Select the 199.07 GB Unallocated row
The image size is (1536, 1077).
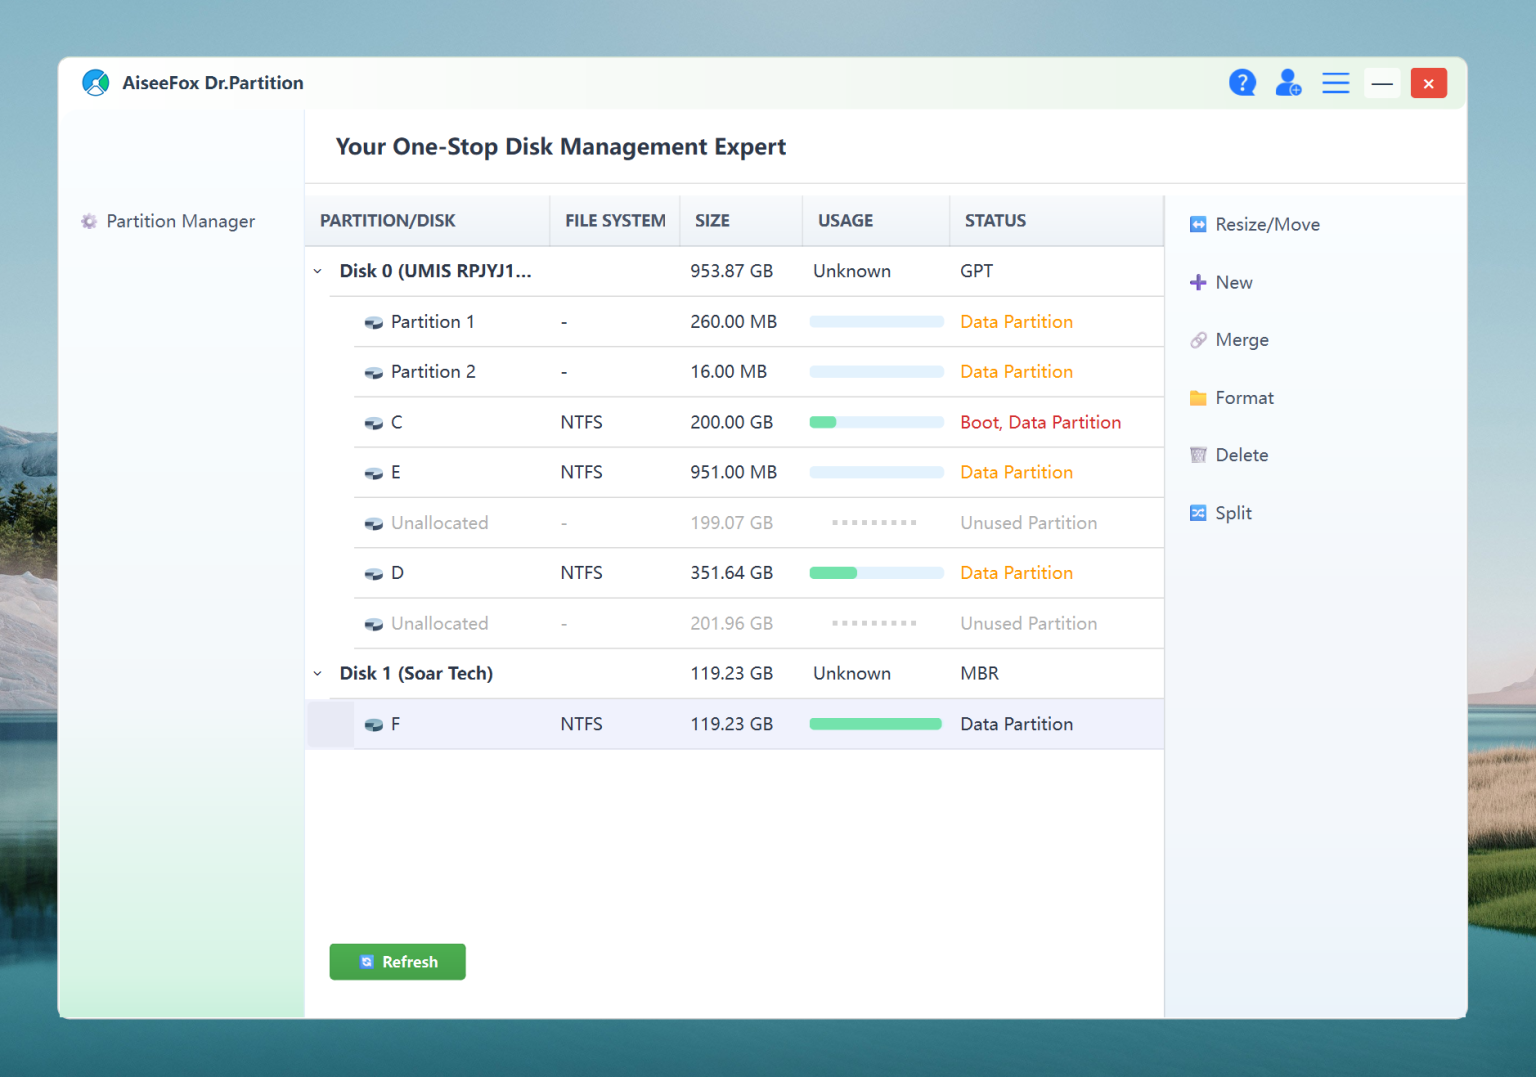[x=759, y=523]
